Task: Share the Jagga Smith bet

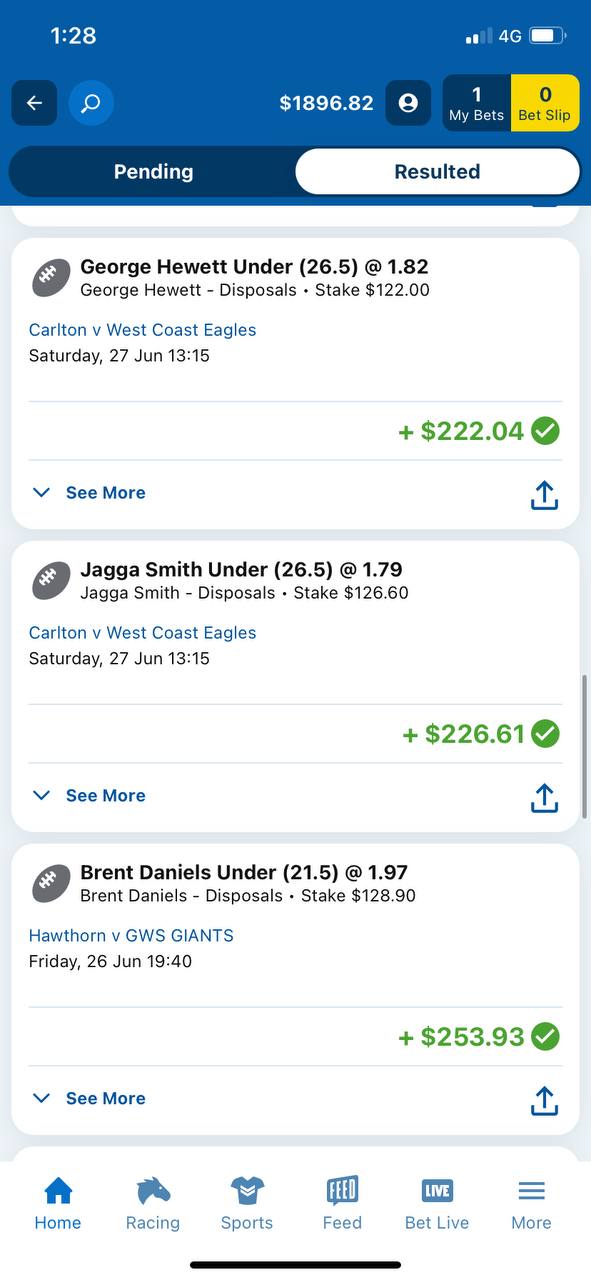Action: pos(544,798)
